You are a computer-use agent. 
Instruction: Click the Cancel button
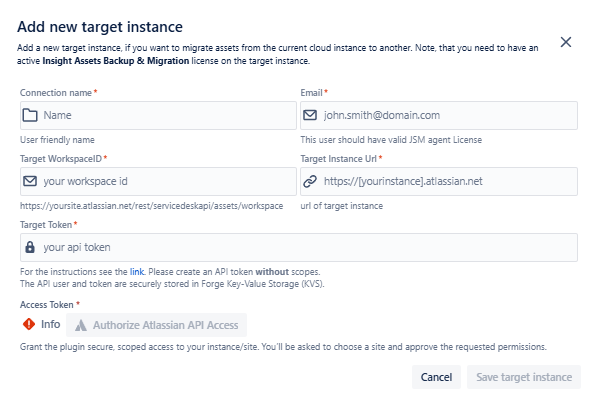[x=436, y=377]
